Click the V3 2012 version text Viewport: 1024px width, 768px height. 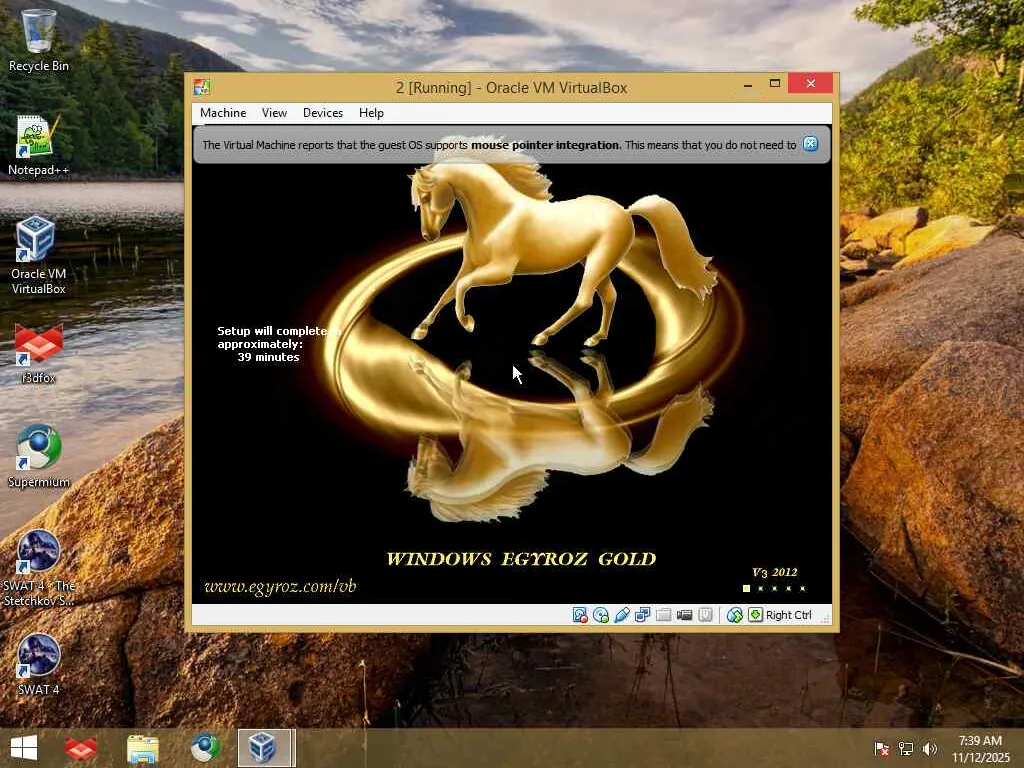[775, 573]
